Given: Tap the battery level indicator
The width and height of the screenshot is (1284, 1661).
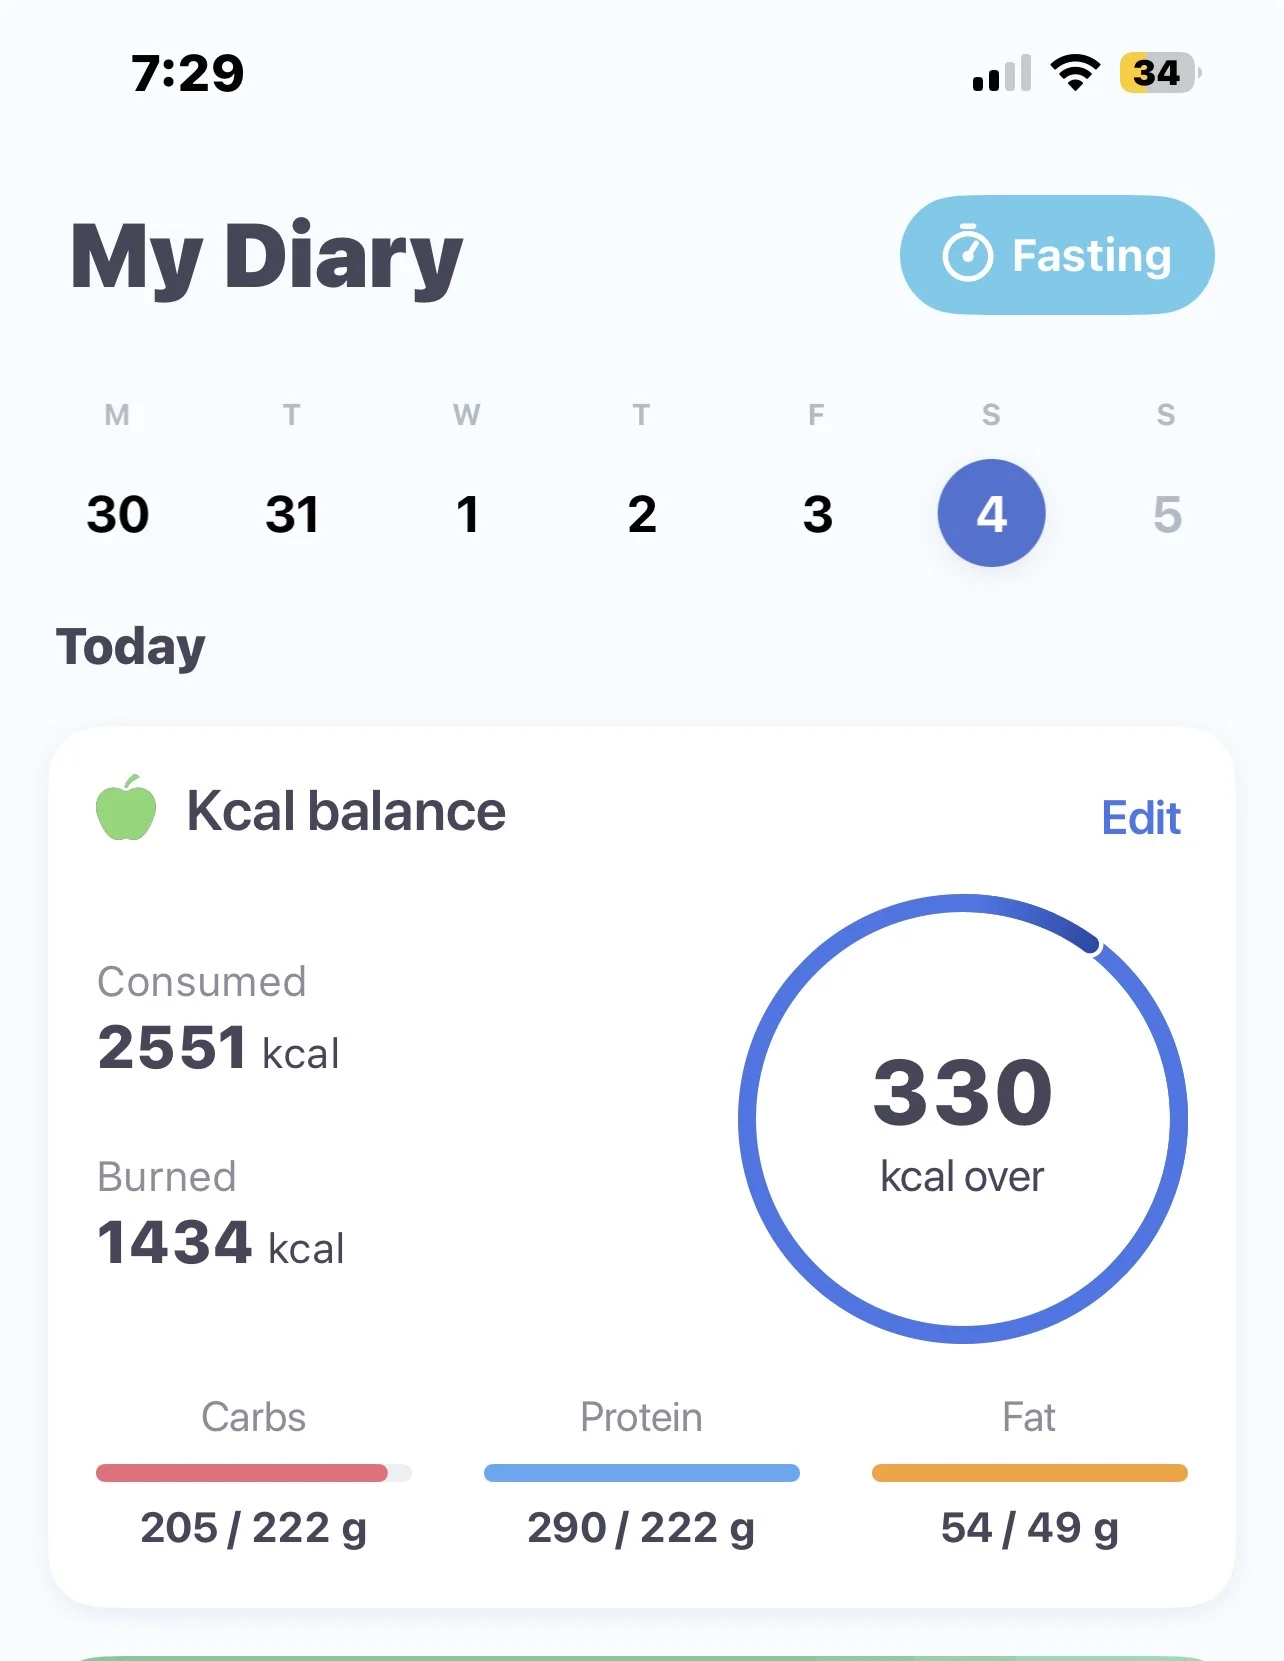Looking at the screenshot, I should pos(1159,73).
